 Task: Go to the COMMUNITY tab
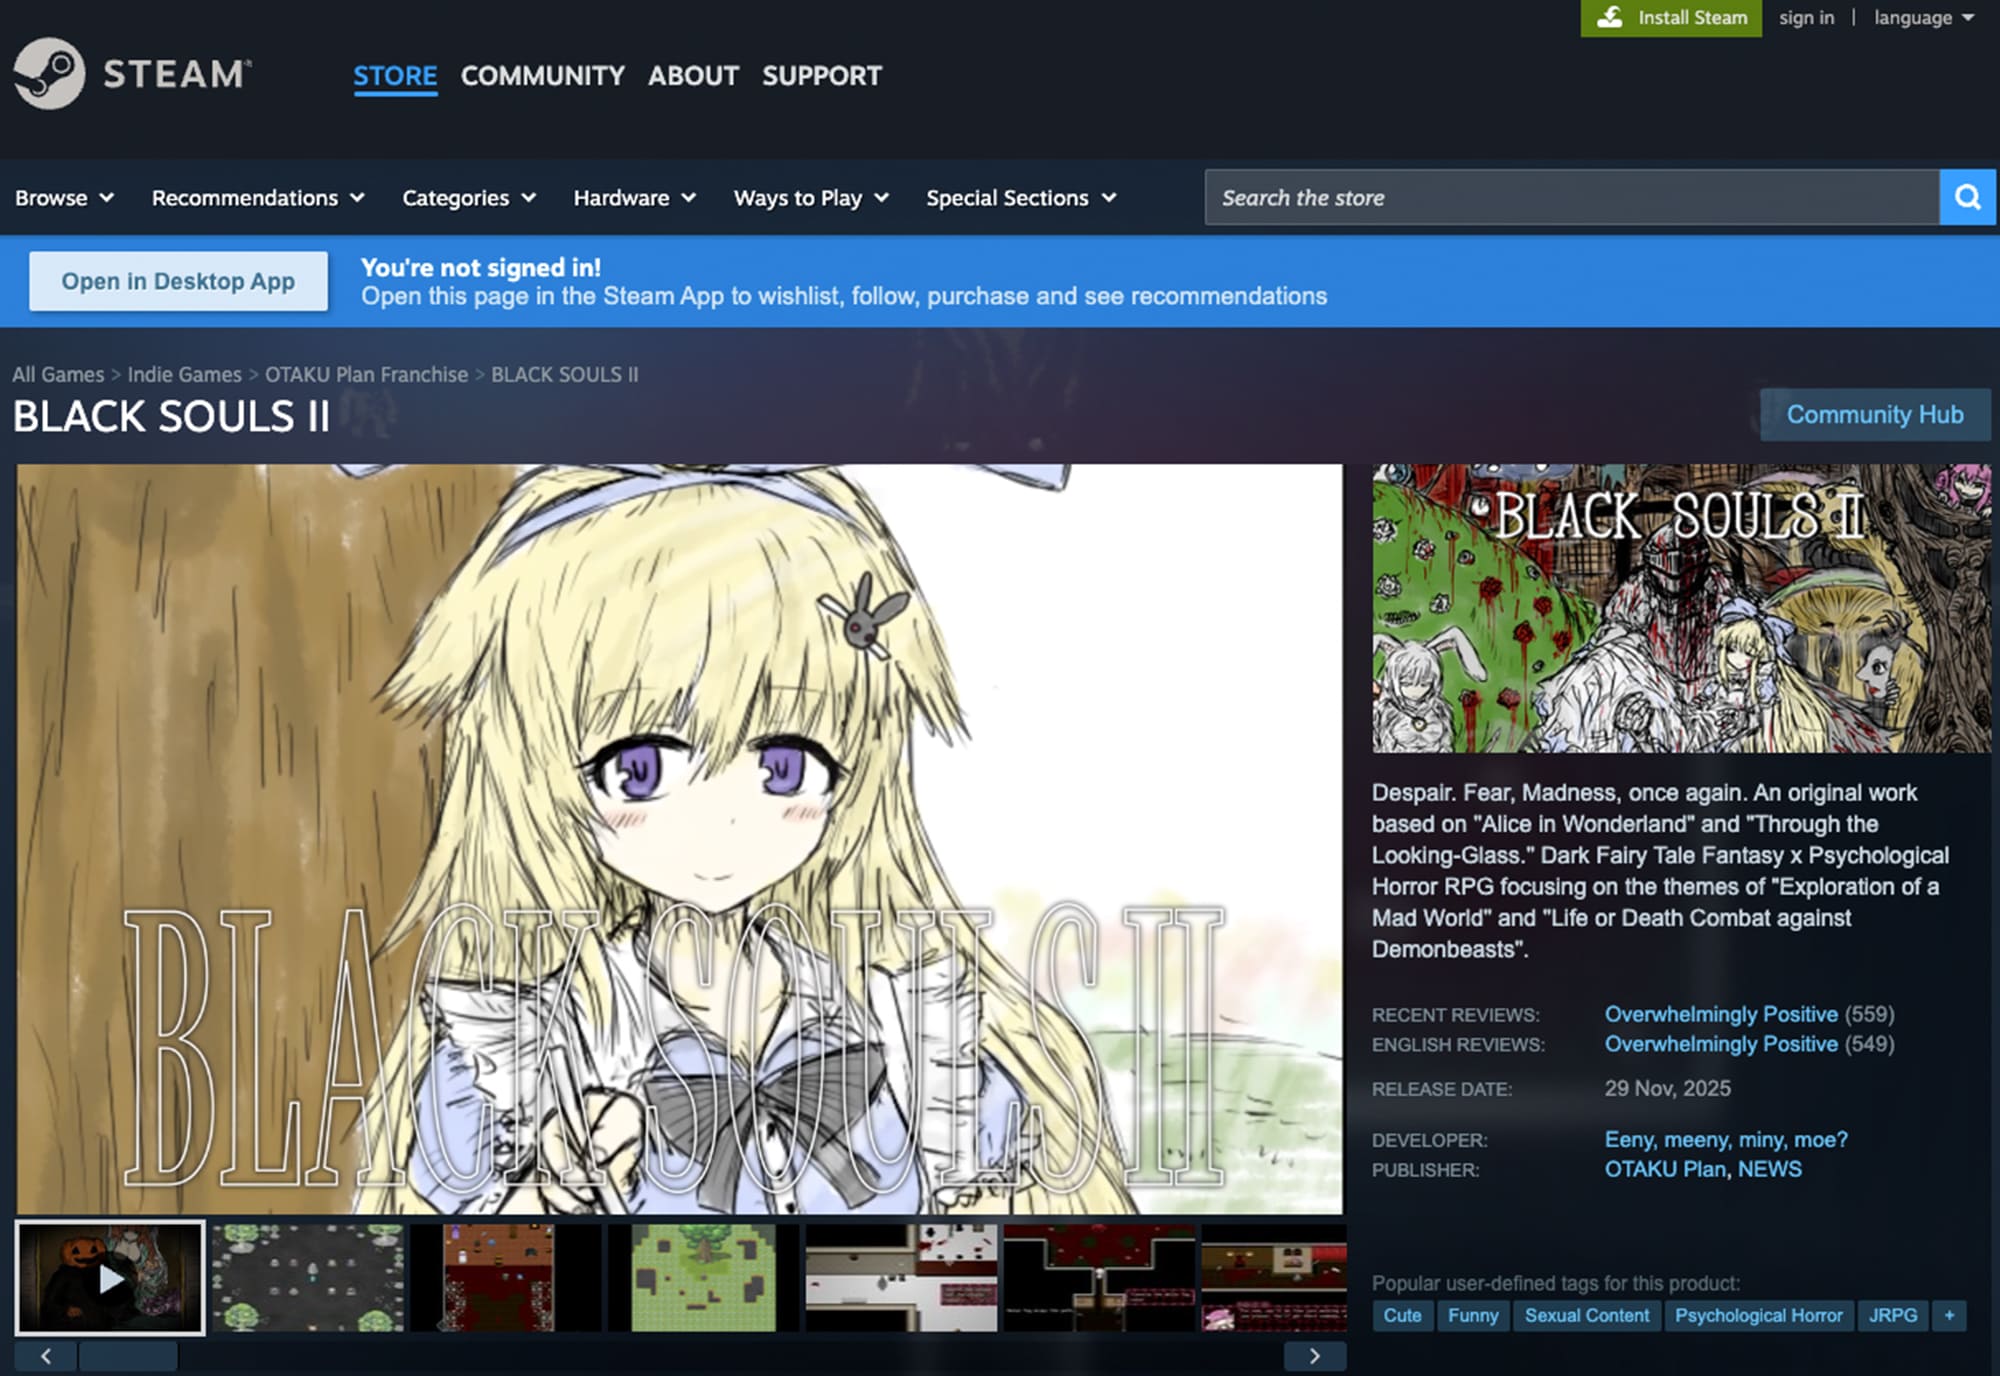[542, 76]
